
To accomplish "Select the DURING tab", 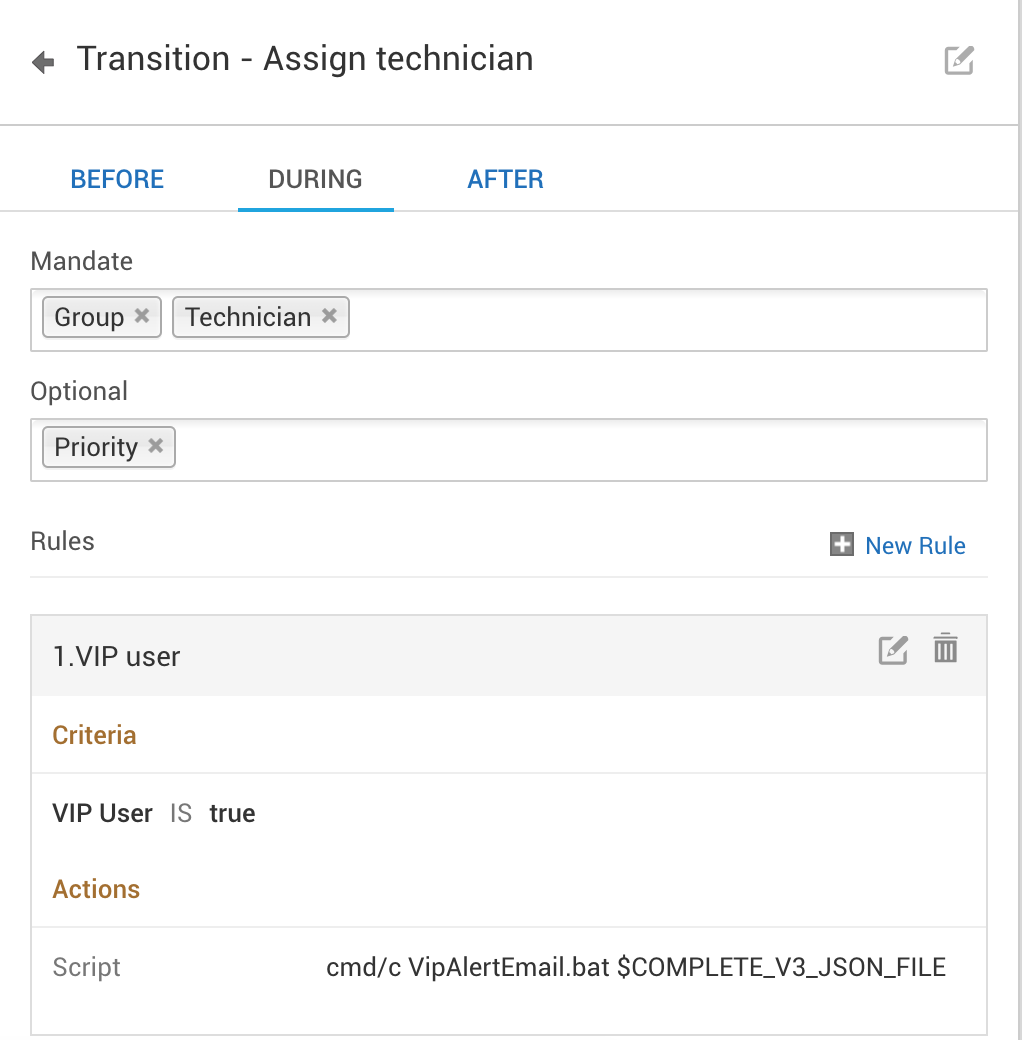I will point(315,180).
